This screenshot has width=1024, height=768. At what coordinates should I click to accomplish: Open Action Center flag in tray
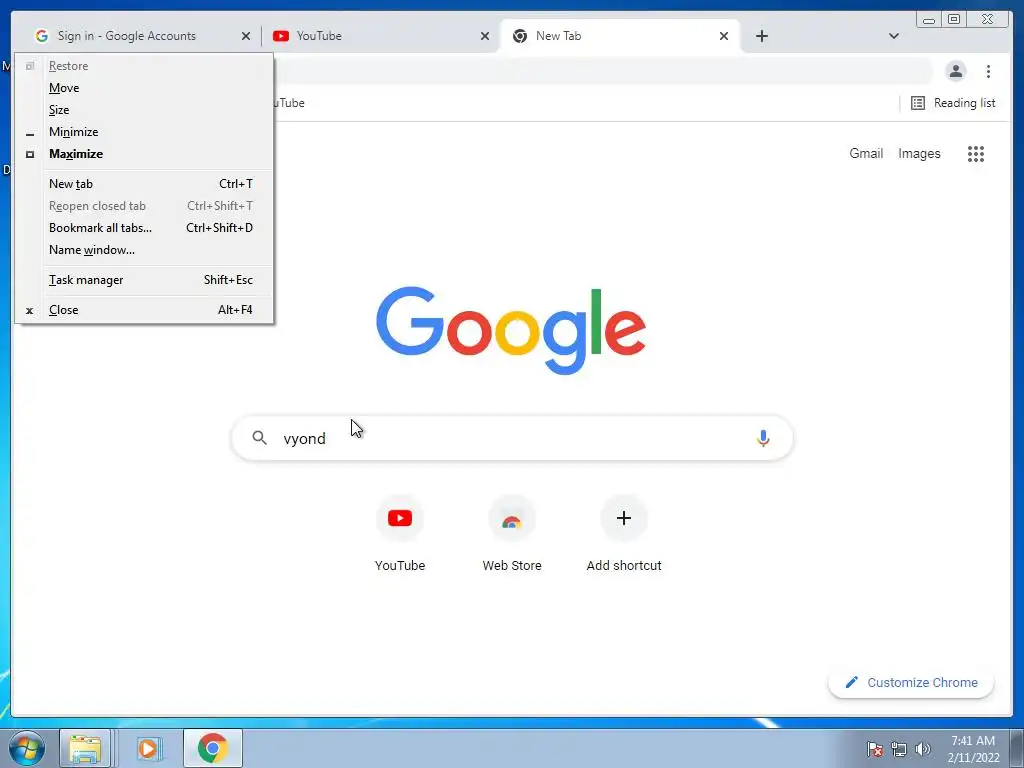pos(874,749)
